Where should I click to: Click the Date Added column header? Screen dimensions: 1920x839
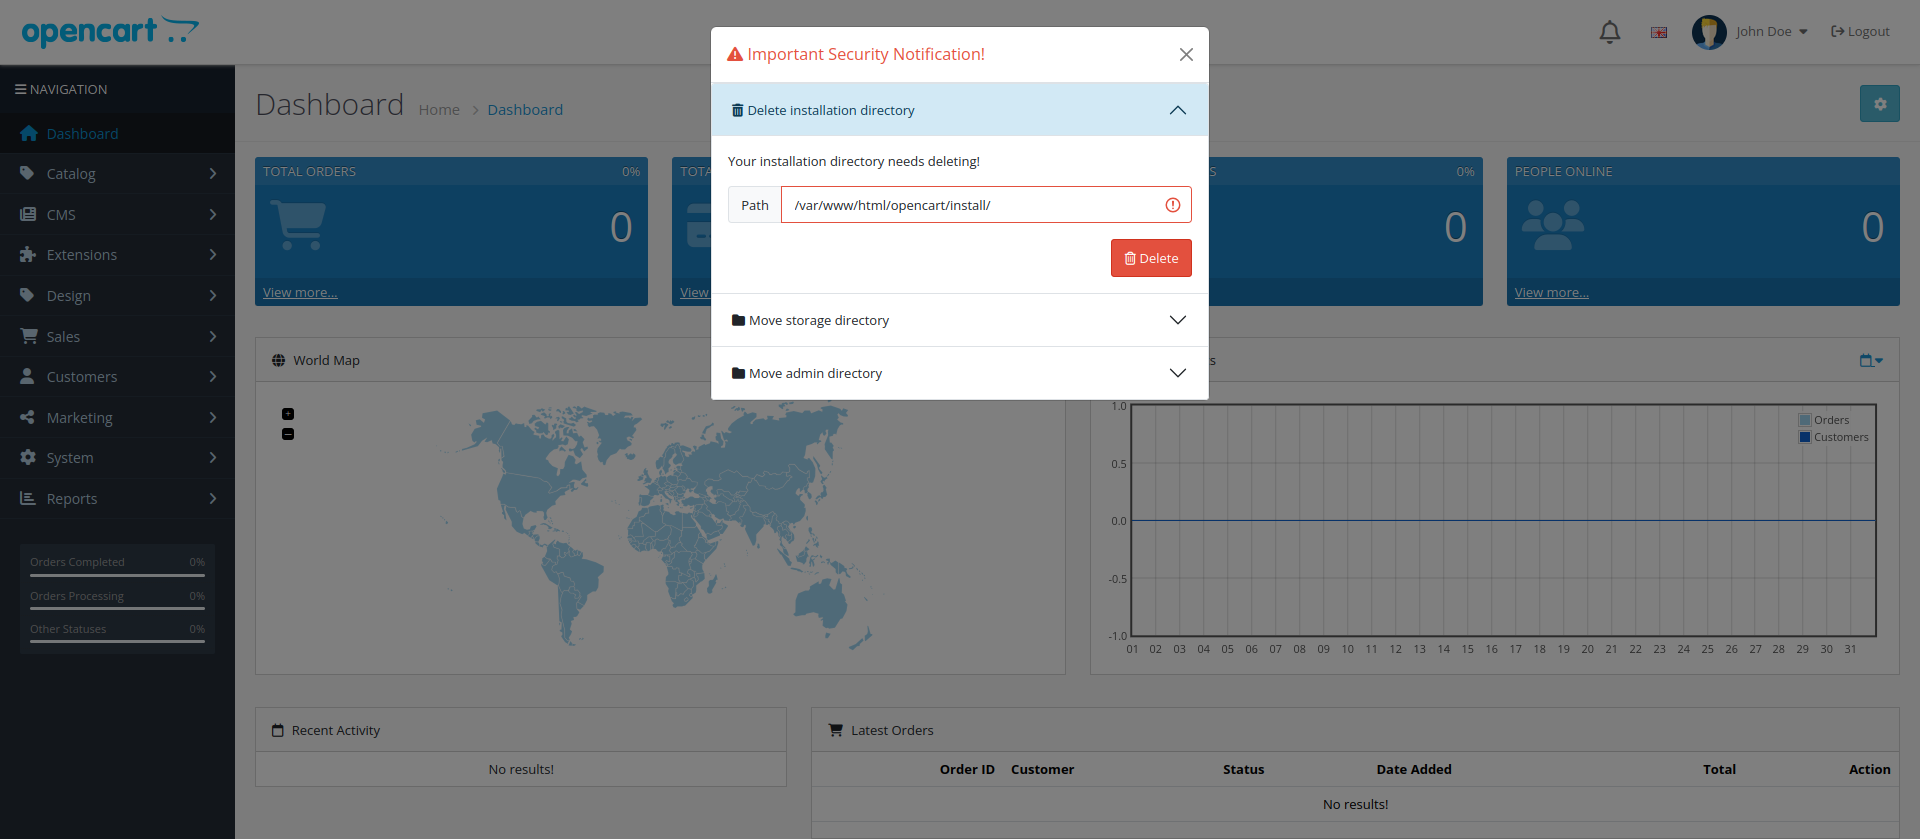tap(1414, 770)
